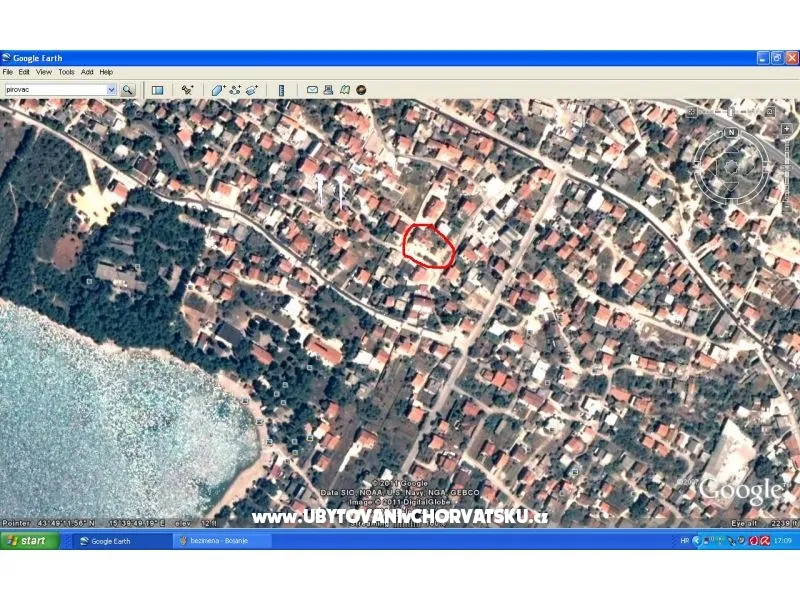Click the red antivirus icon in system tray
The width and height of the screenshot is (800, 600).
point(765,541)
